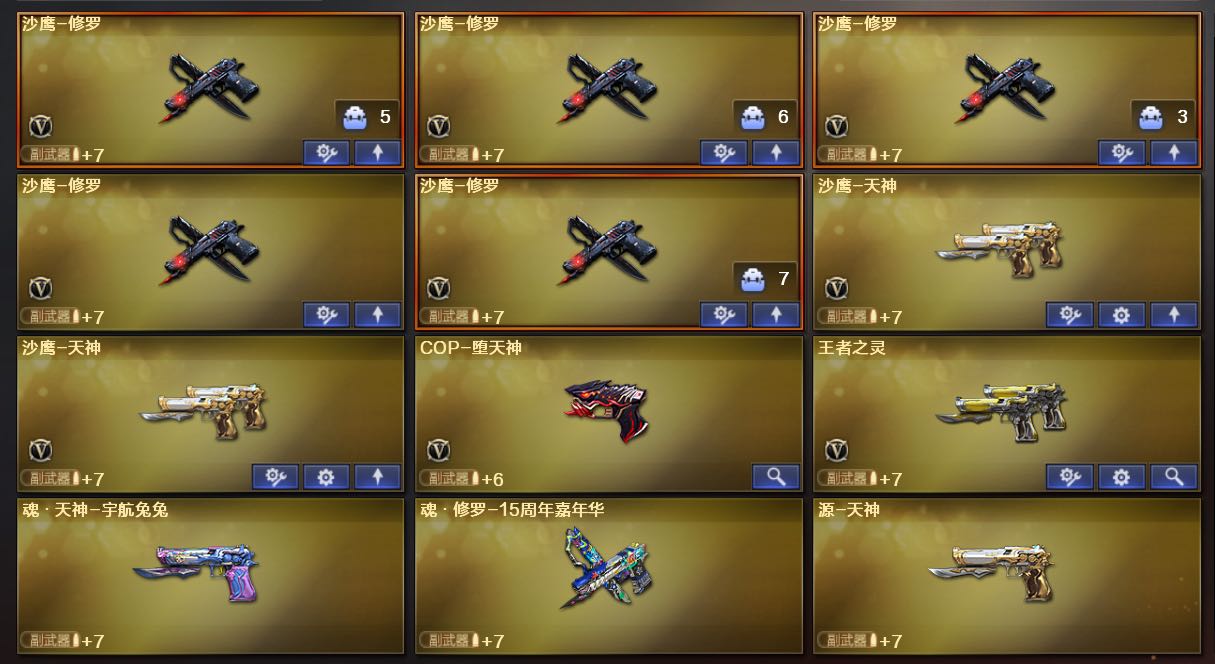Click upgrade arrow on 沙鹰-修罗 with bag count 3
This screenshot has height=664, width=1215.
point(1173,153)
